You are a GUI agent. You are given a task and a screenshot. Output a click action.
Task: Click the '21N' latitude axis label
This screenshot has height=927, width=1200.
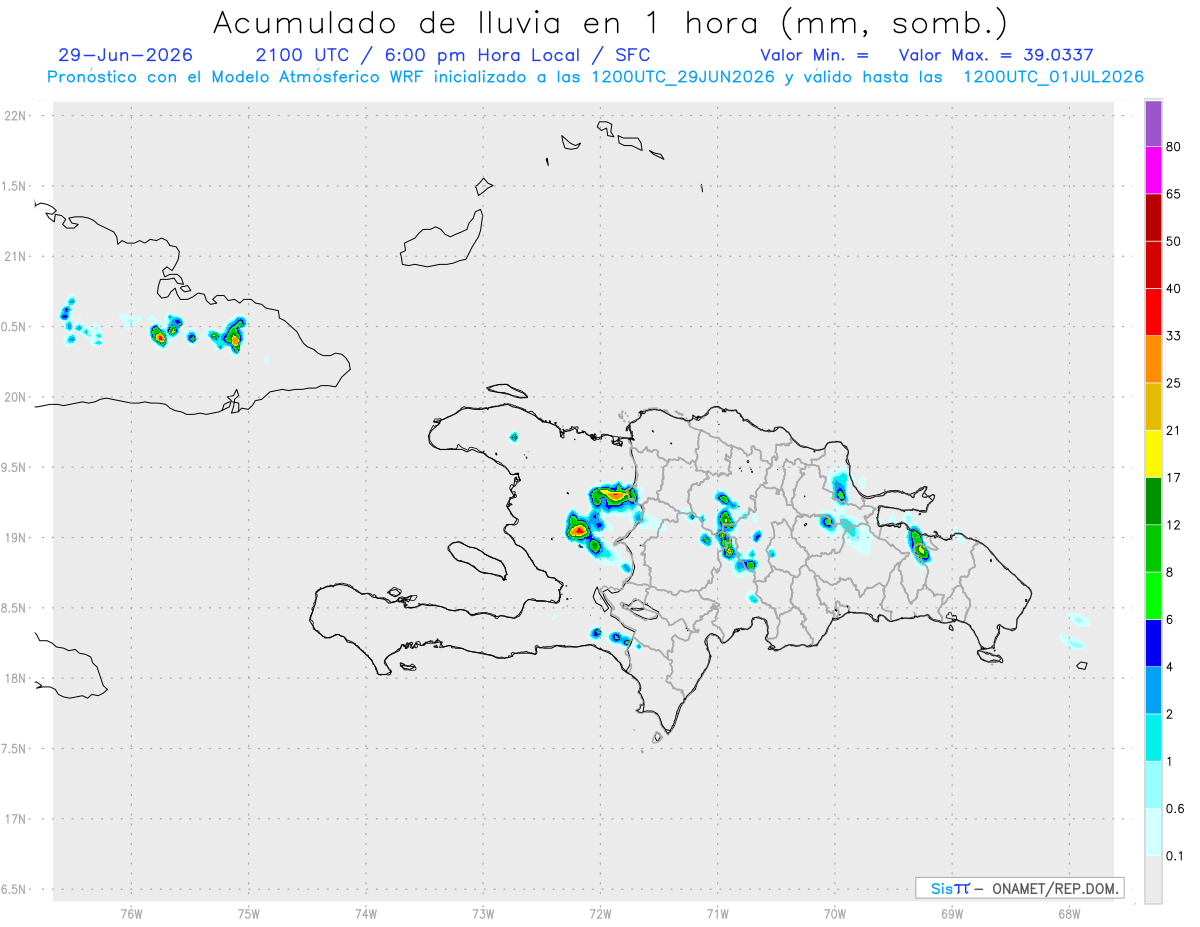coord(17,256)
